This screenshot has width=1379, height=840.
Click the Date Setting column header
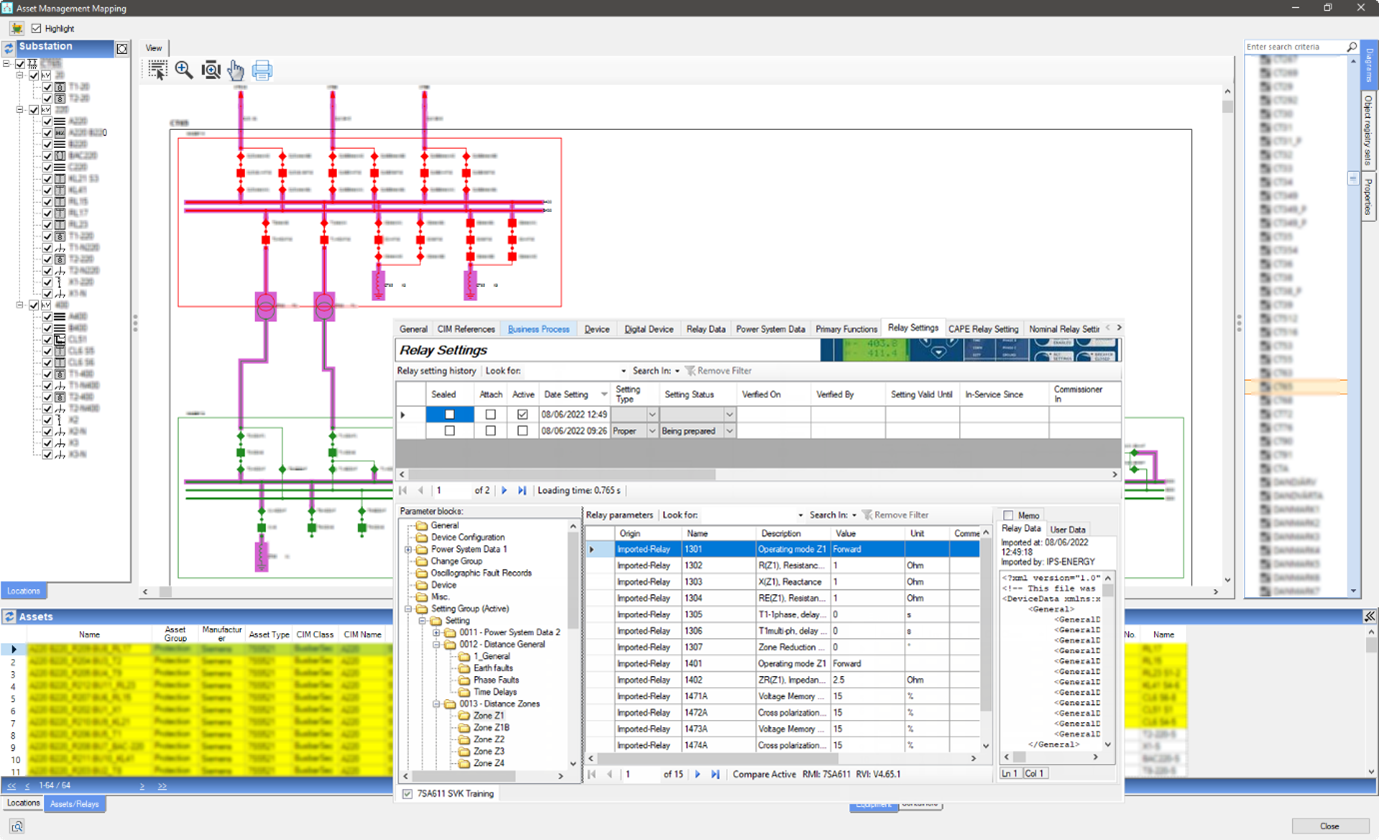pyautogui.click(x=574, y=394)
